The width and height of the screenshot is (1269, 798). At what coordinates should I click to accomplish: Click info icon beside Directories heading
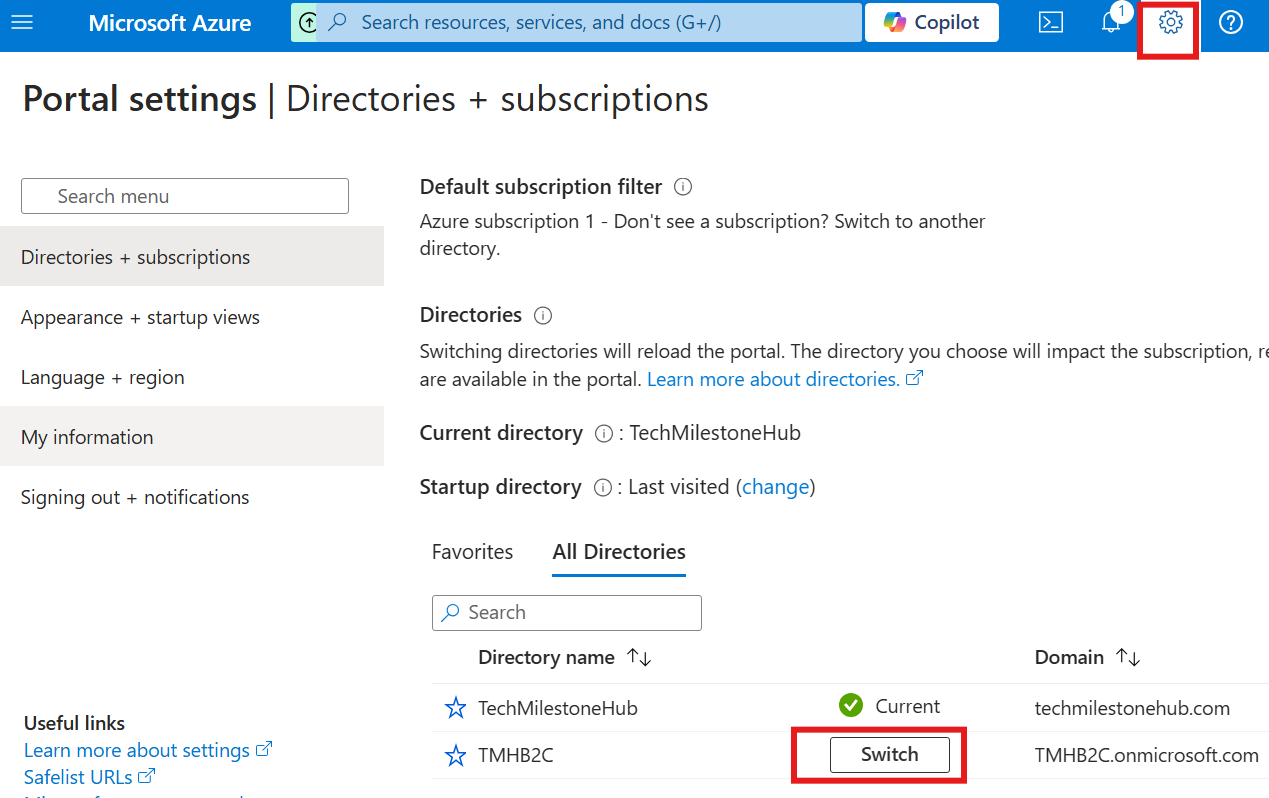tap(543, 315)
